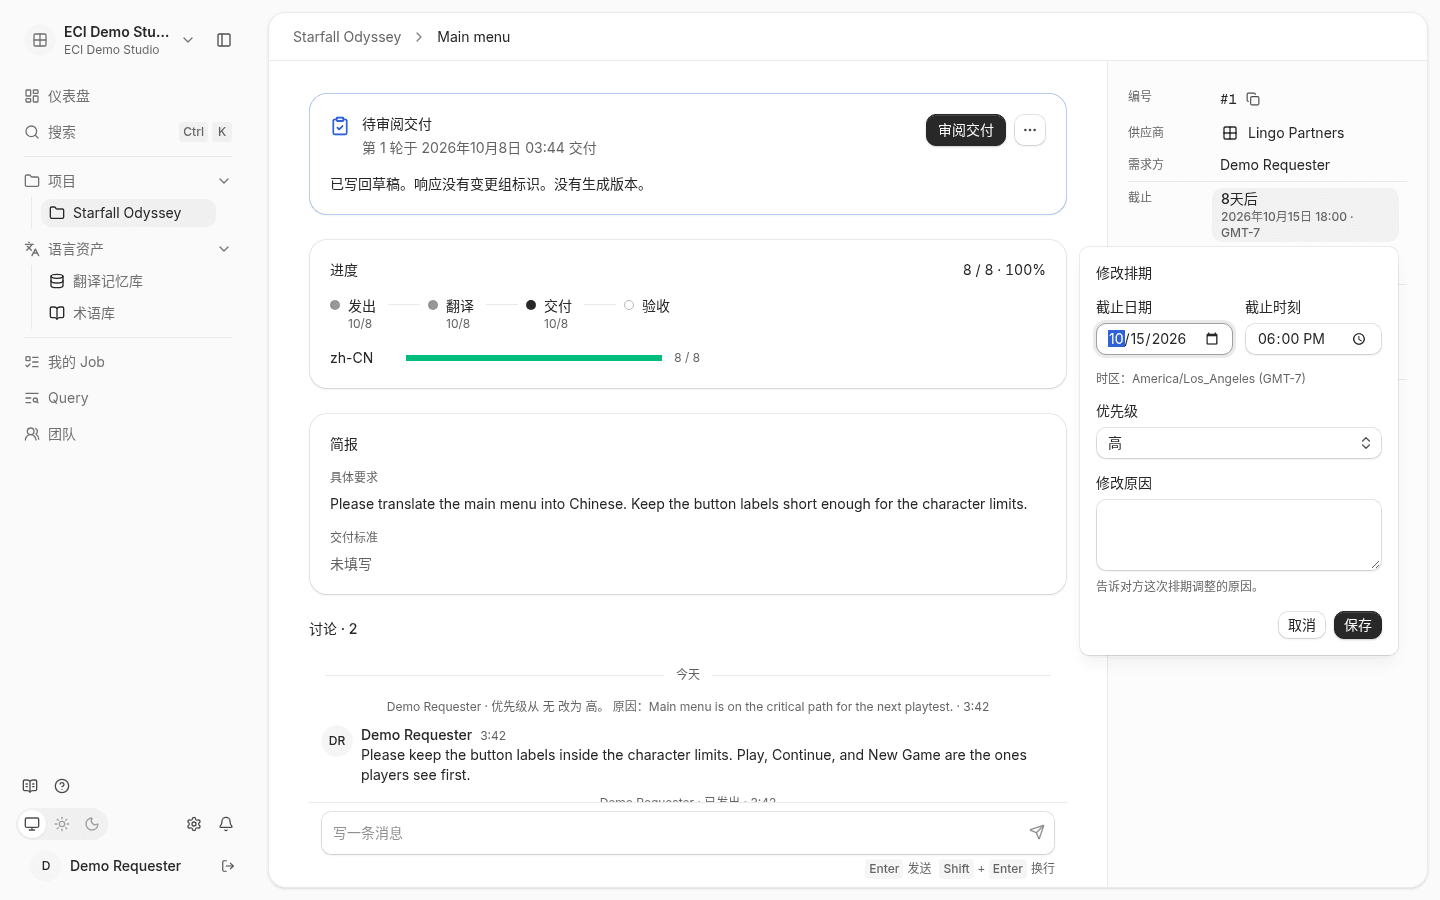Copy the job number #1 icon
The image size is (1440, 900).
[1253, 99]
